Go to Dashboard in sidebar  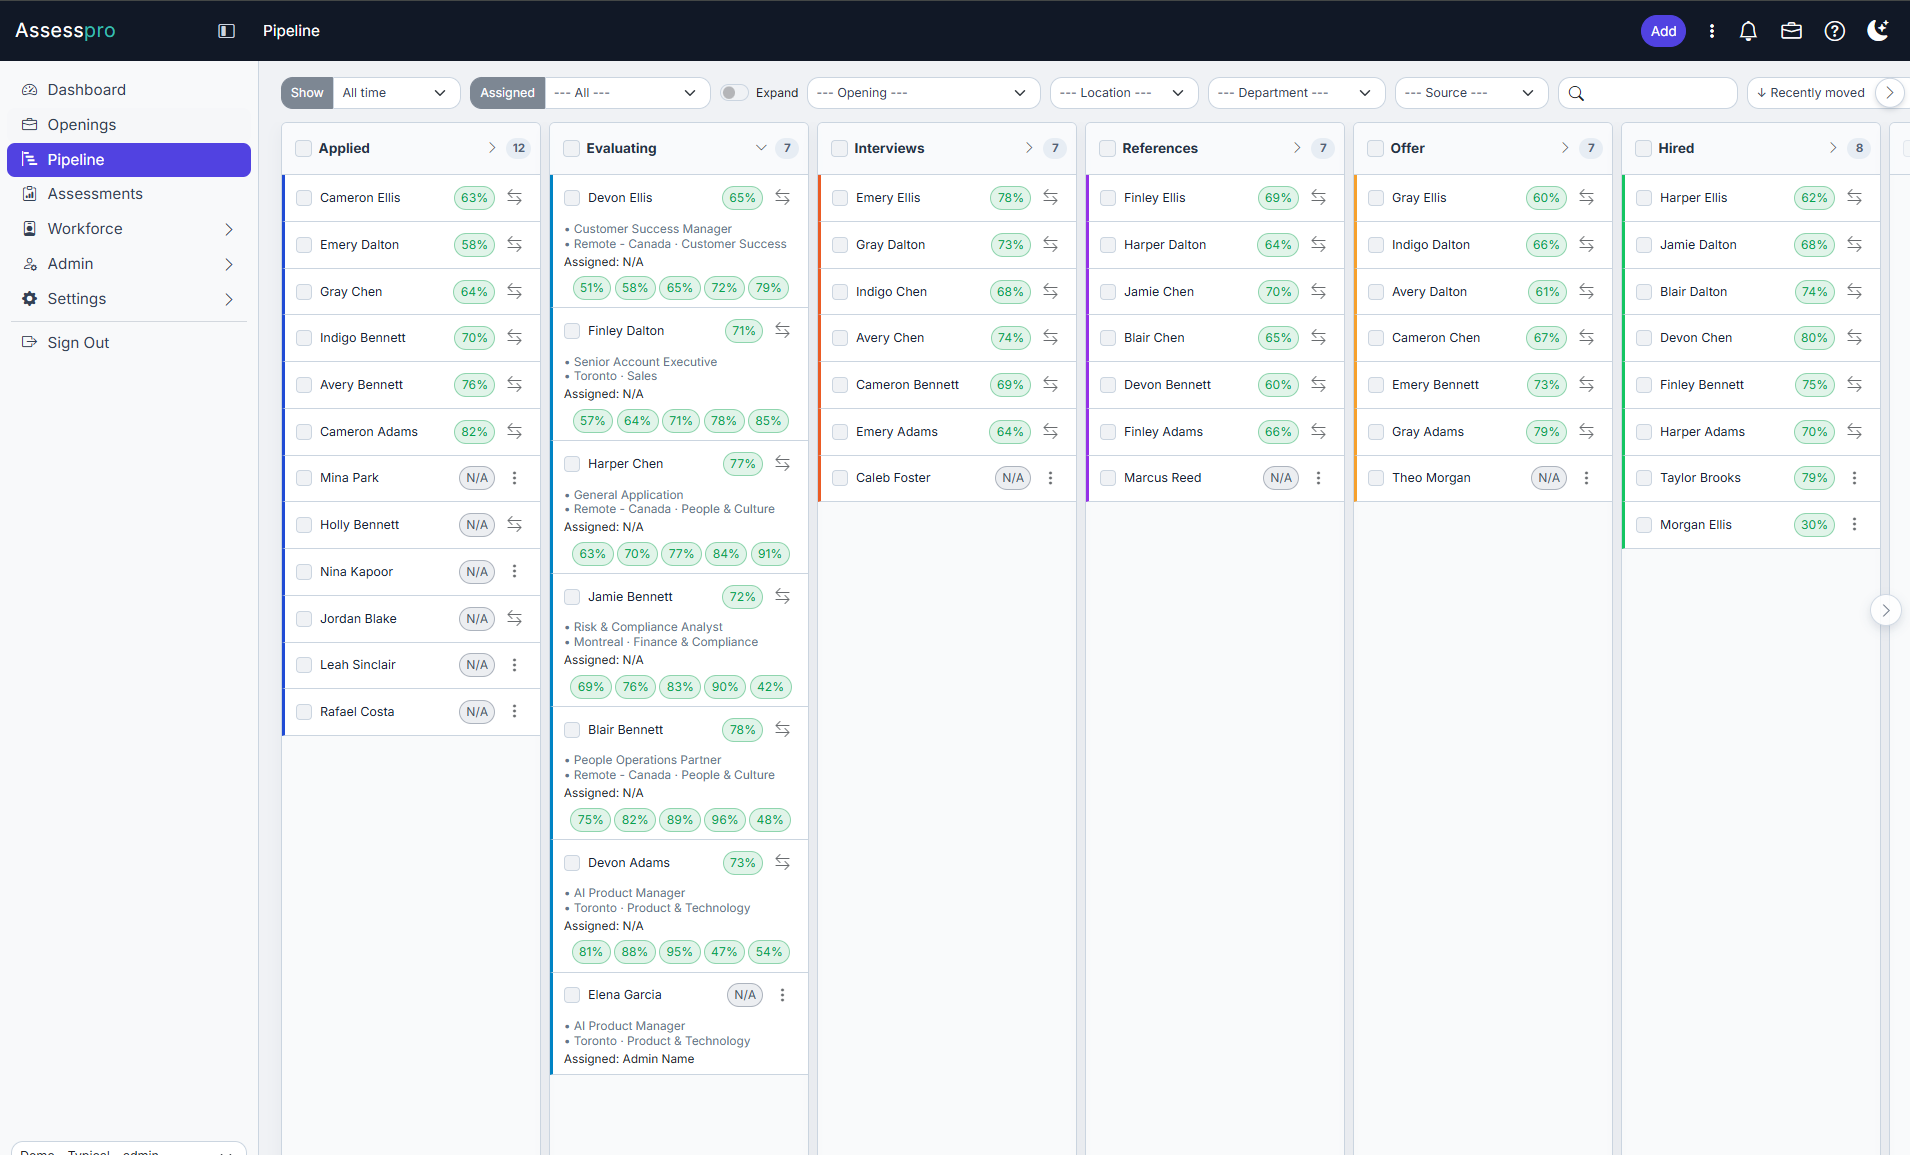click(x=129, y=90)
